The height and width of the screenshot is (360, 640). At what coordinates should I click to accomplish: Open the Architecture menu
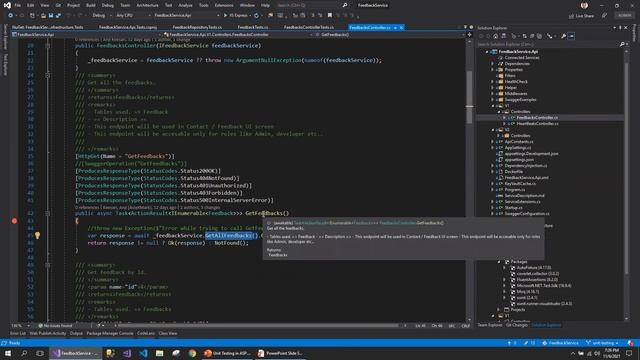(x=147, y=5)
